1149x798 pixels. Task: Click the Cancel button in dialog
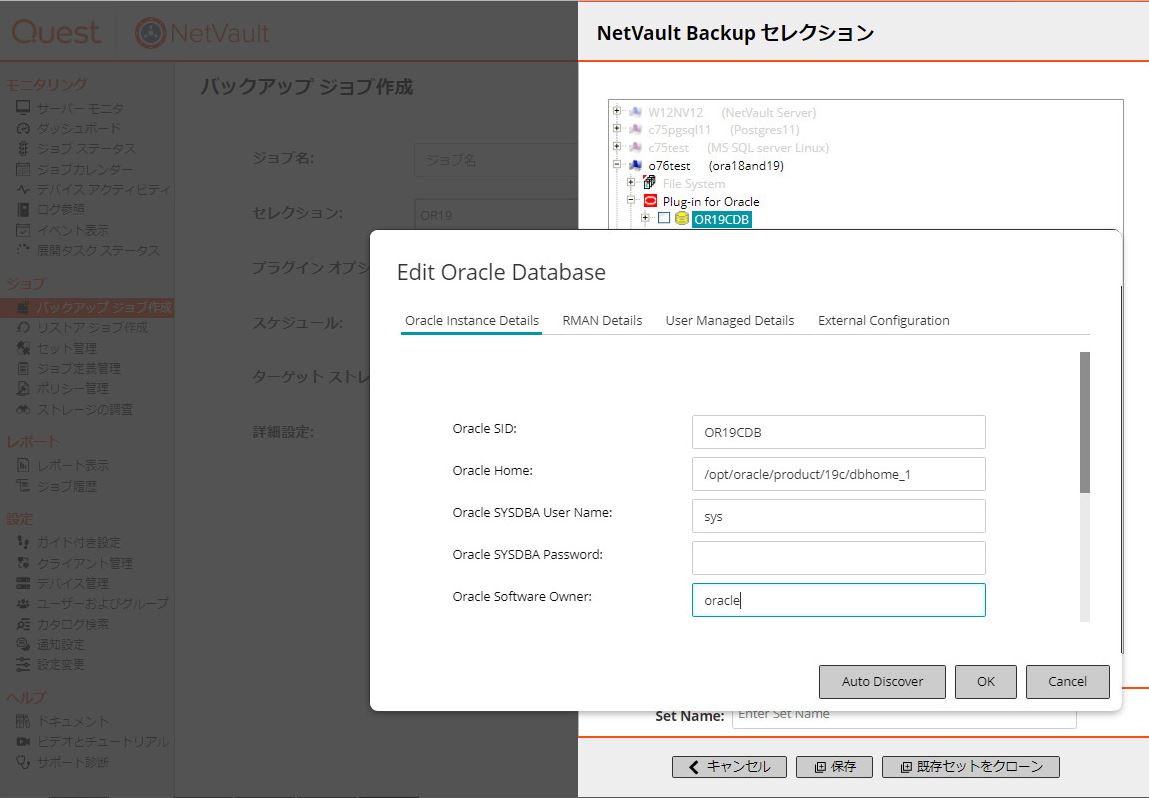[1067, 681]
